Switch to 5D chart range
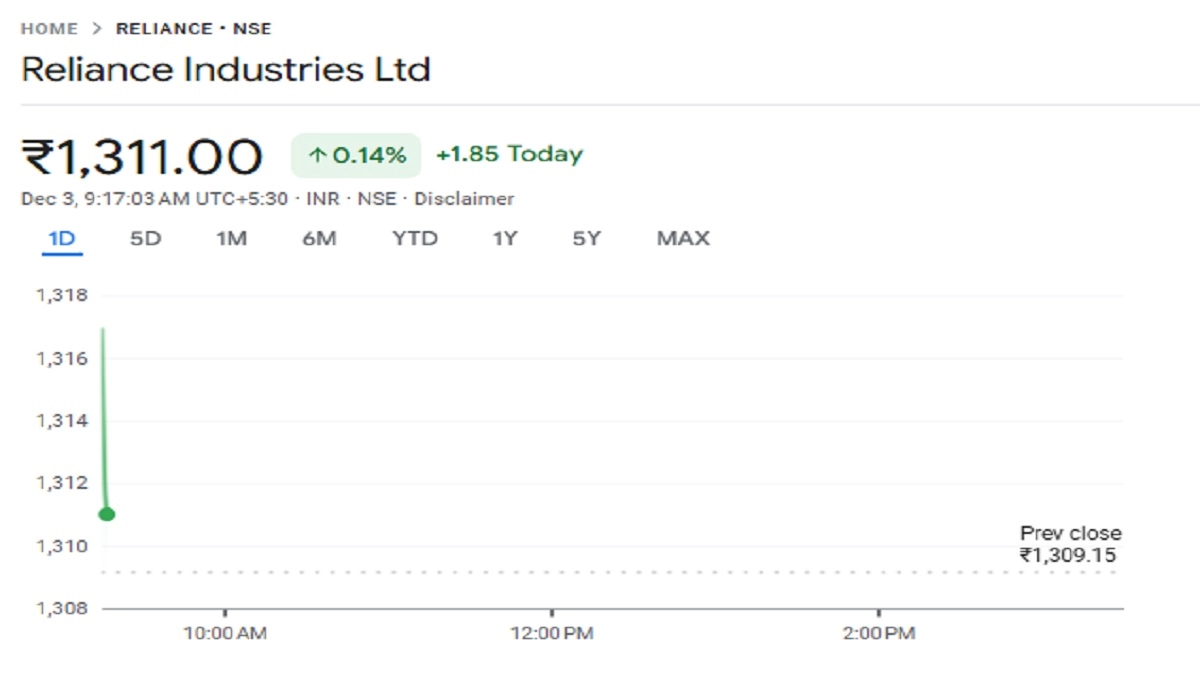The image size is (1200, 675). pyautogui.click(x=146, y=238)
